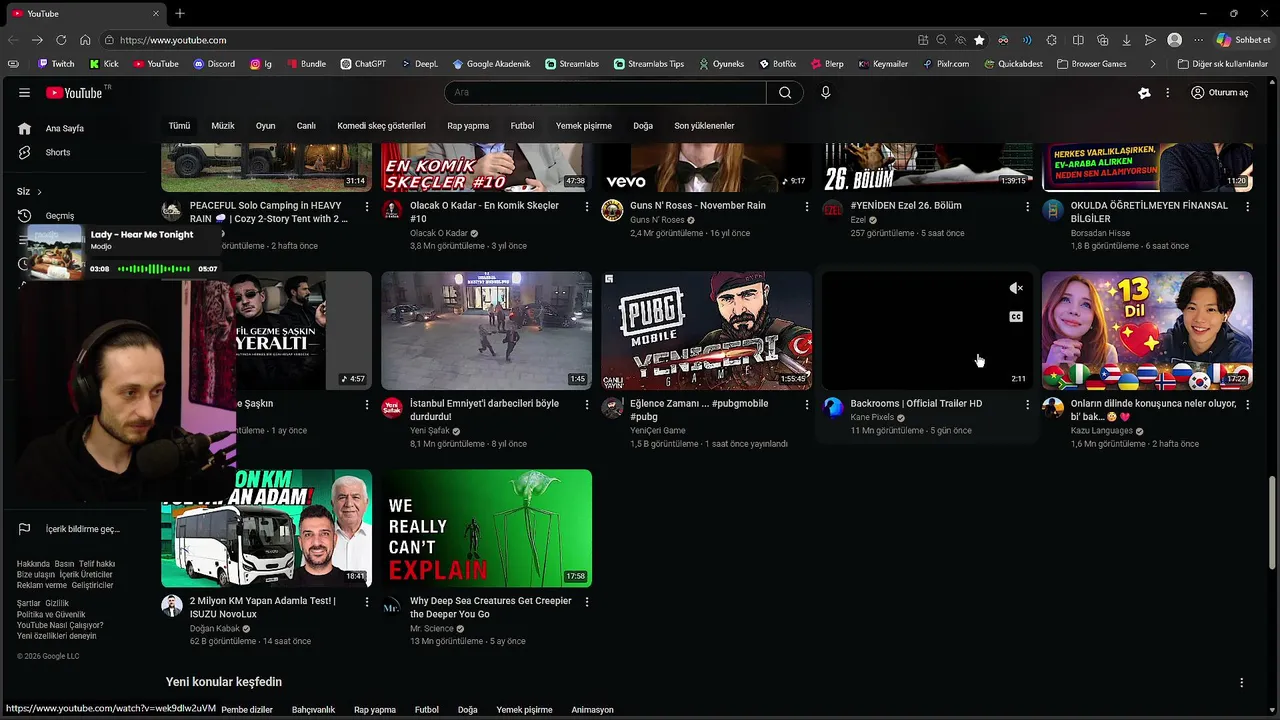This screenshot has width=1280, height=720.
Task: Open options for İstanbul Emniyeti video
Action: point(587,404)
